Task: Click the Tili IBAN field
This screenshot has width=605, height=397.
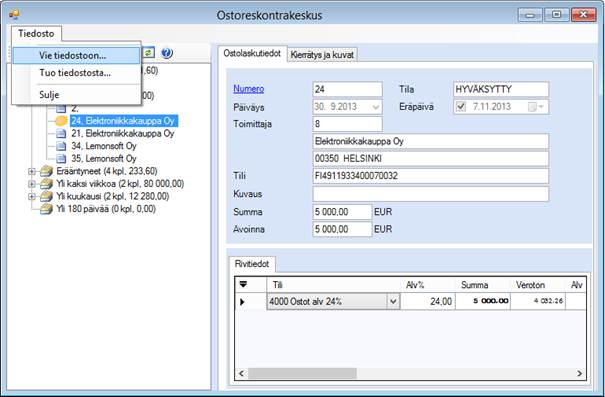Action: [x=431, y=176]
